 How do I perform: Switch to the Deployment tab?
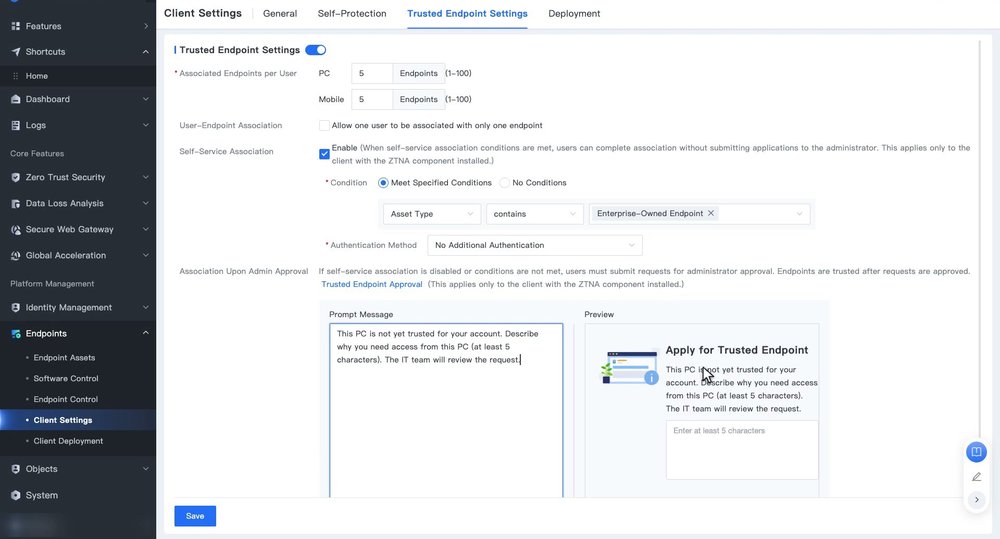tap(574, 13)
